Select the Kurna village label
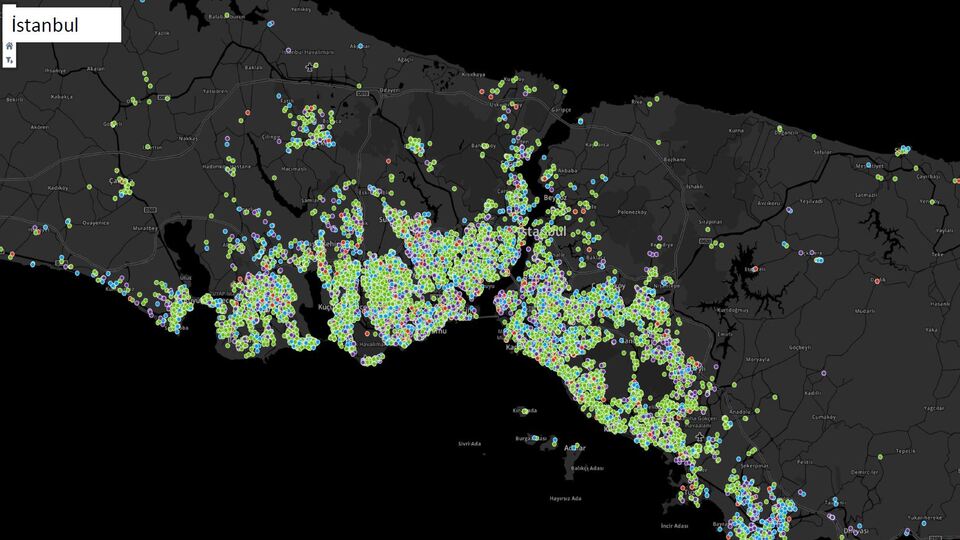Screen dimensions: 960x540 coord(734,130)
